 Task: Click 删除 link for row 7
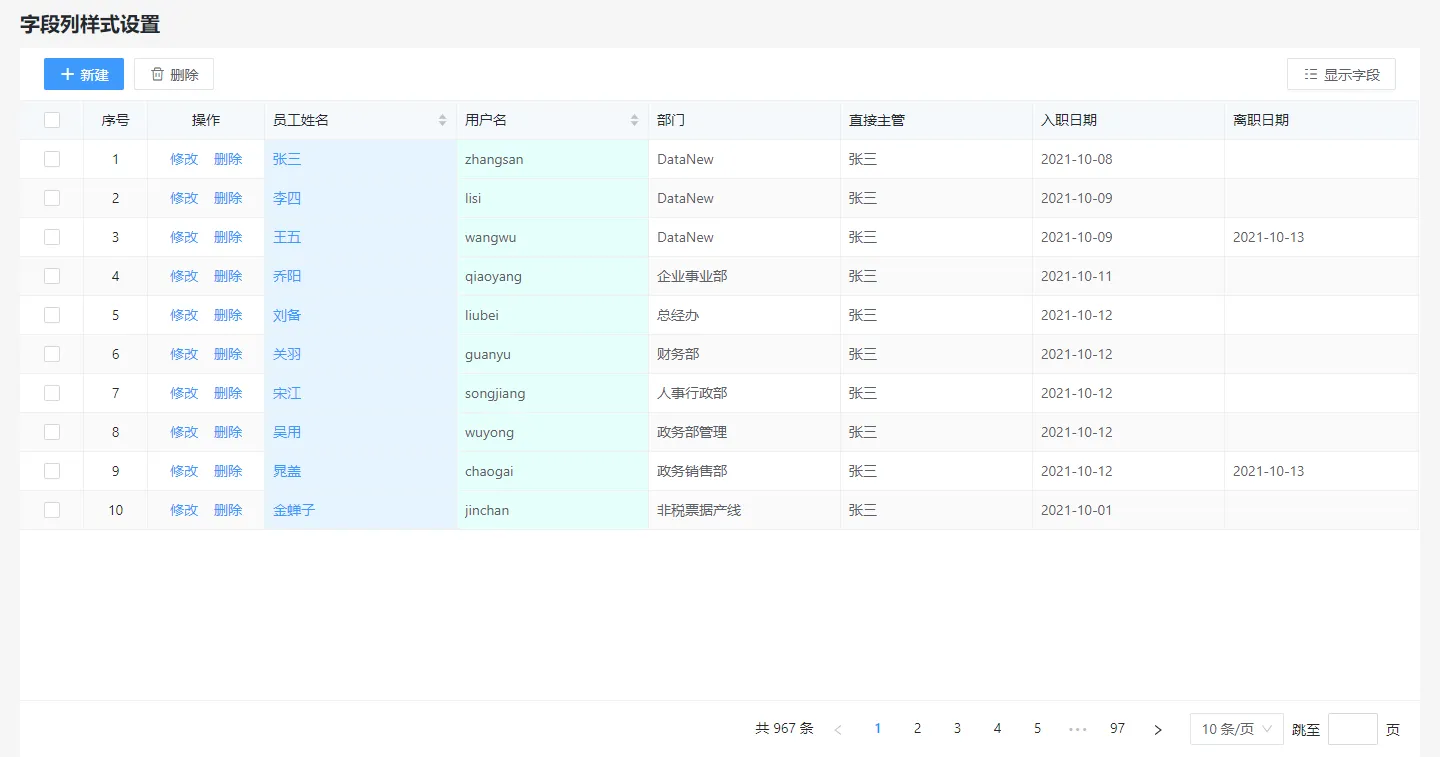228,393
